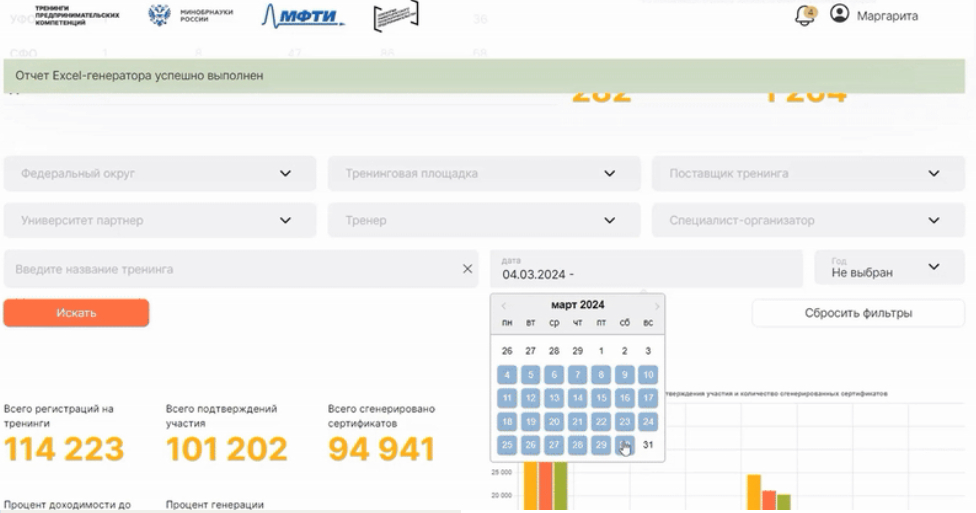
Task: Select March 7 in calendar
Action: click(x=578, y=375)
